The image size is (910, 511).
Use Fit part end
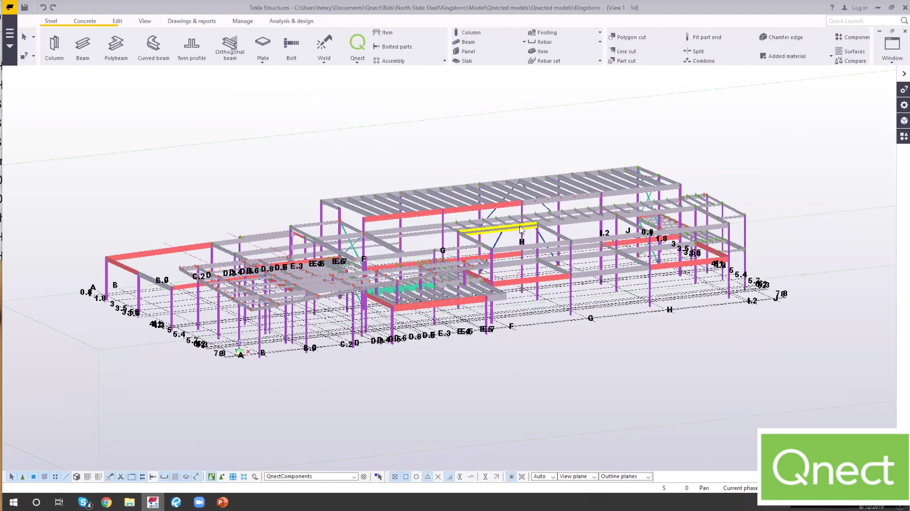click(702, 37)
